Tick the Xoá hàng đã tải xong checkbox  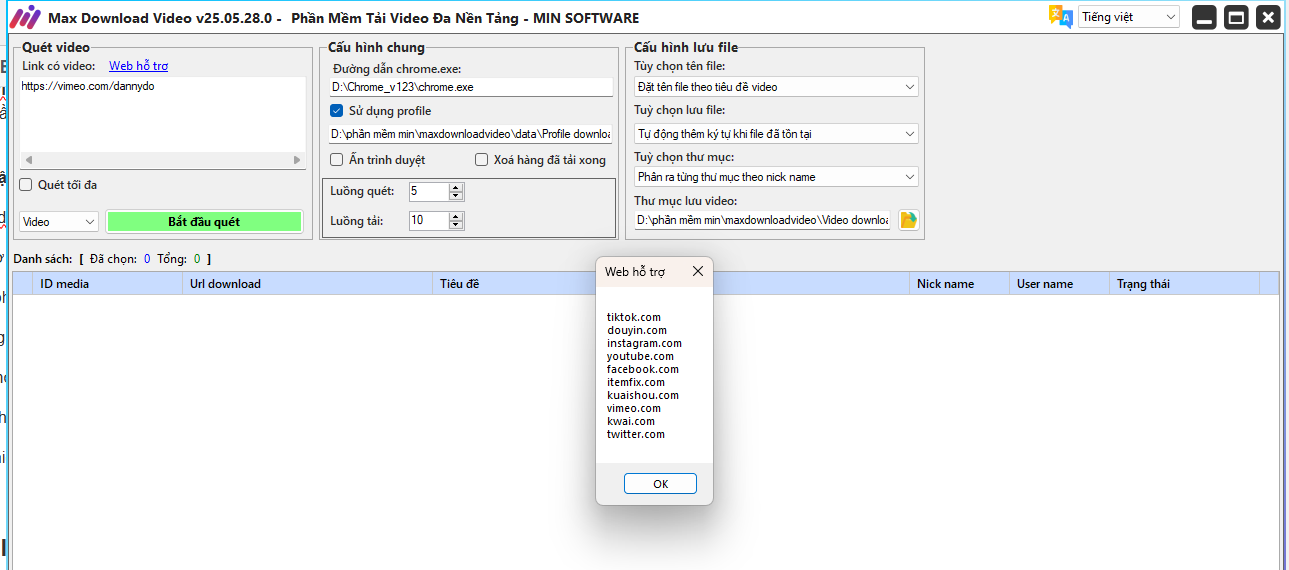[x=482, y=160]
